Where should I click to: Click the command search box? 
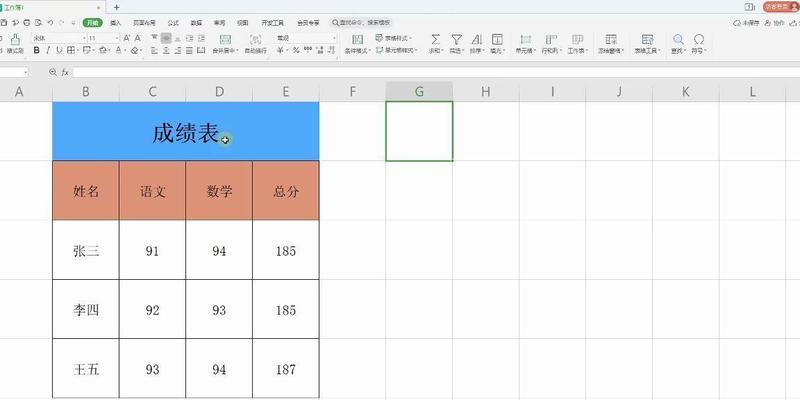click(x=362, y=23)
